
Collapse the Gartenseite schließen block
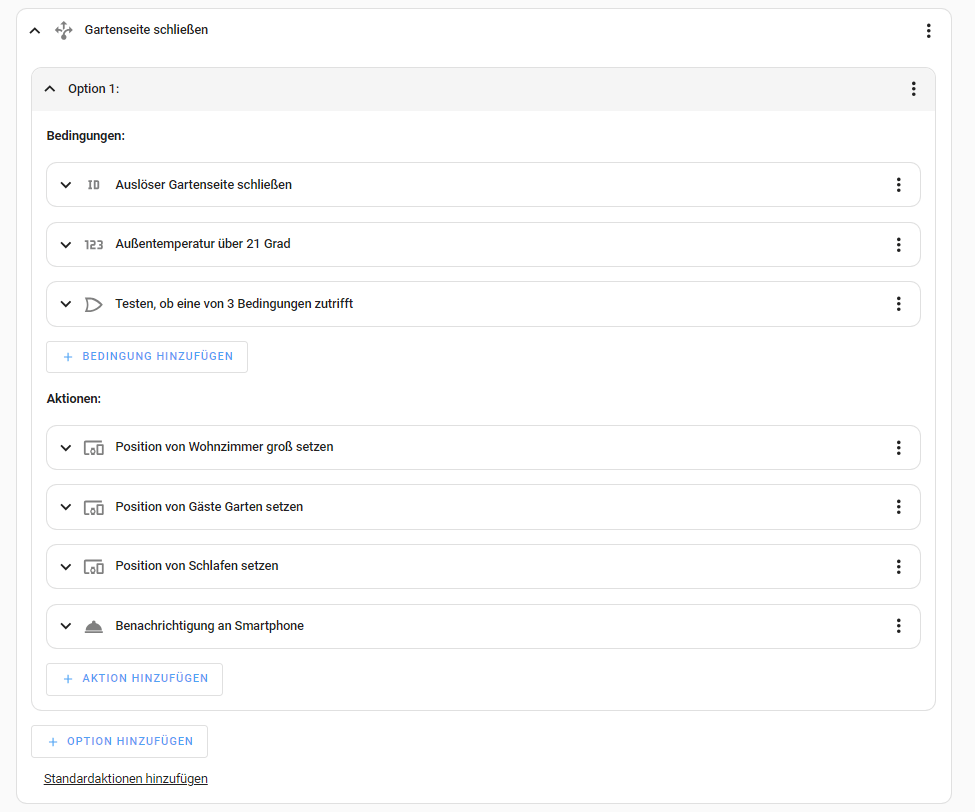click(x=35, y=31)
